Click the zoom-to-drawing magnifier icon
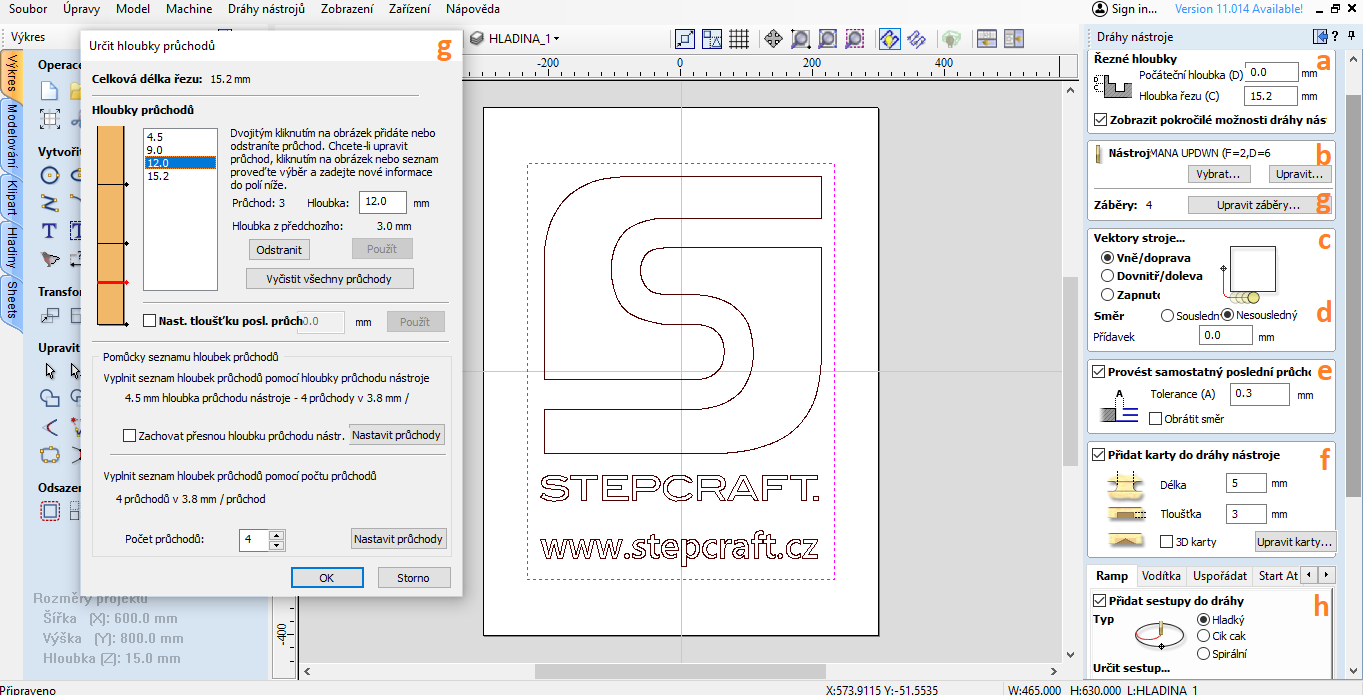 tap(827, 39)
